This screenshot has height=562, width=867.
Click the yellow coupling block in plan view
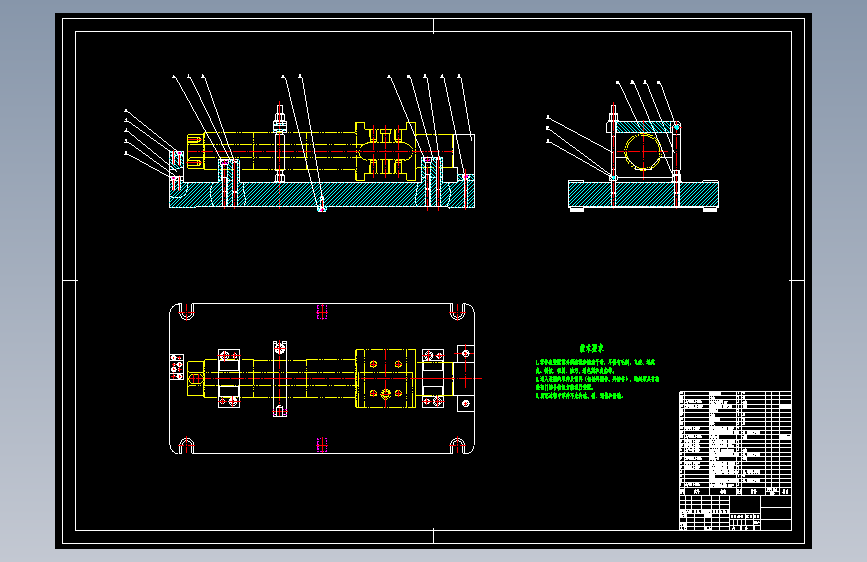click(385, 378)
